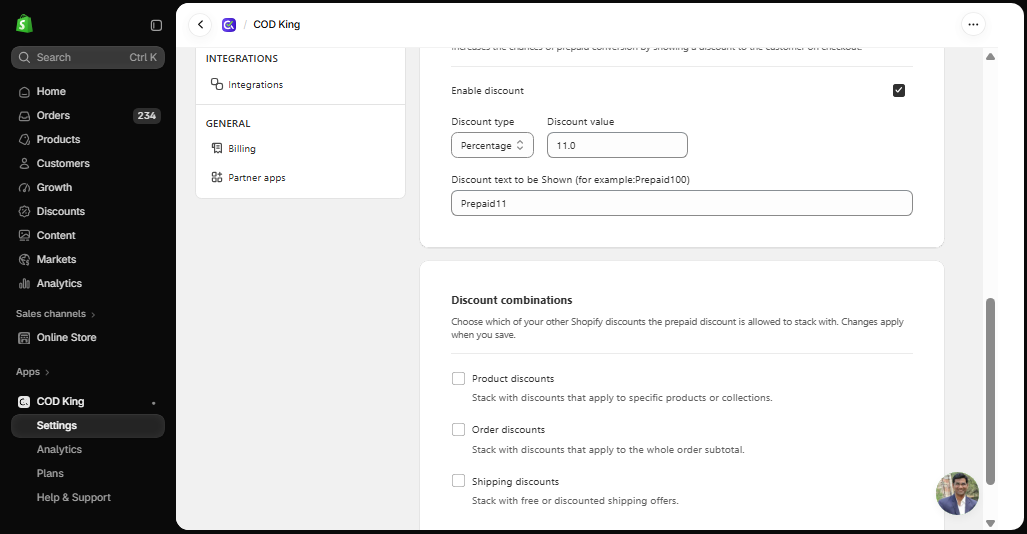Open the Billing settings link

(242, 149)
